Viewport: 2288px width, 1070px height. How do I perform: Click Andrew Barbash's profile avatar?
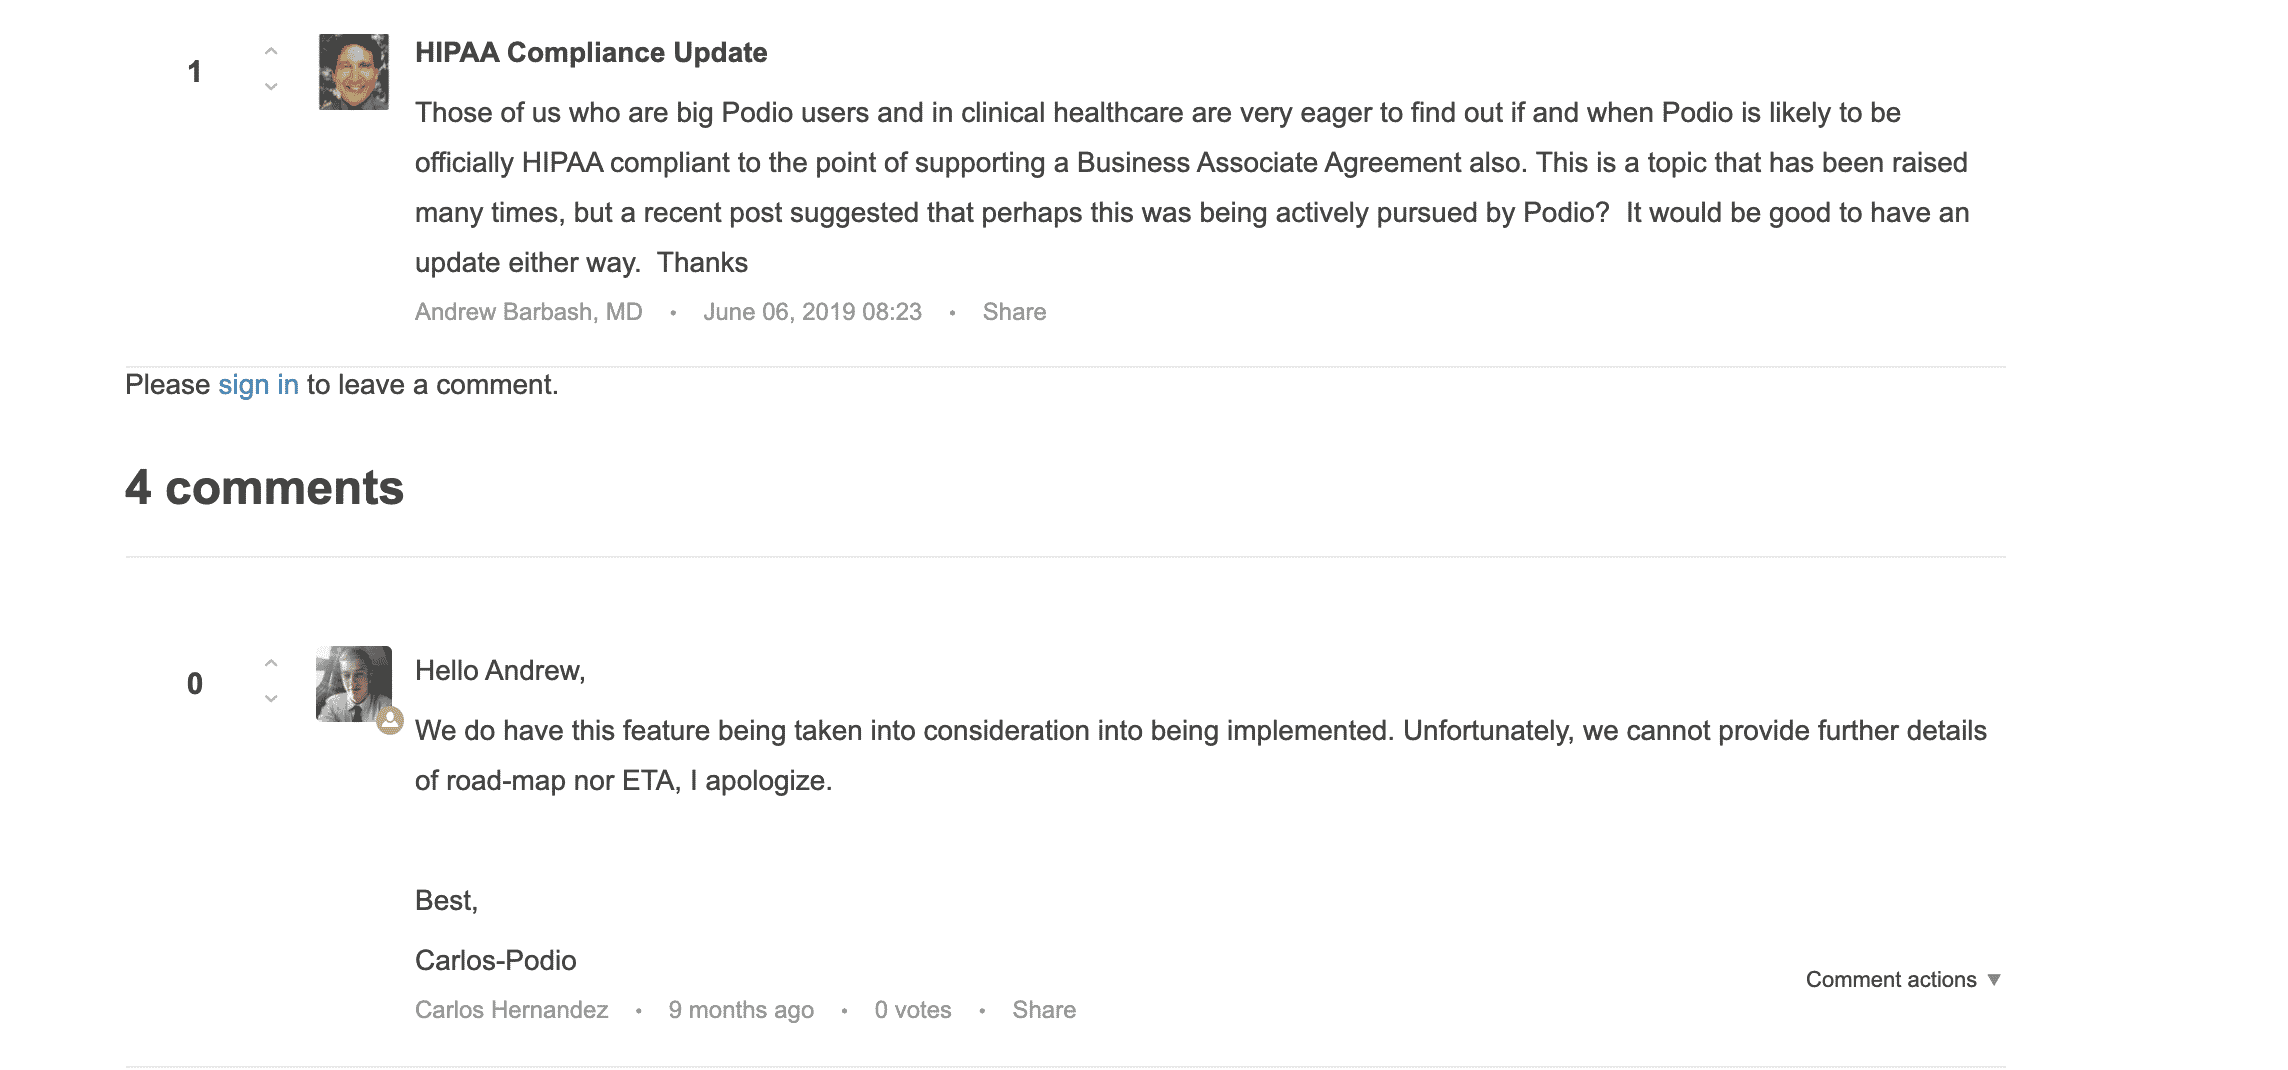[353, 72]
